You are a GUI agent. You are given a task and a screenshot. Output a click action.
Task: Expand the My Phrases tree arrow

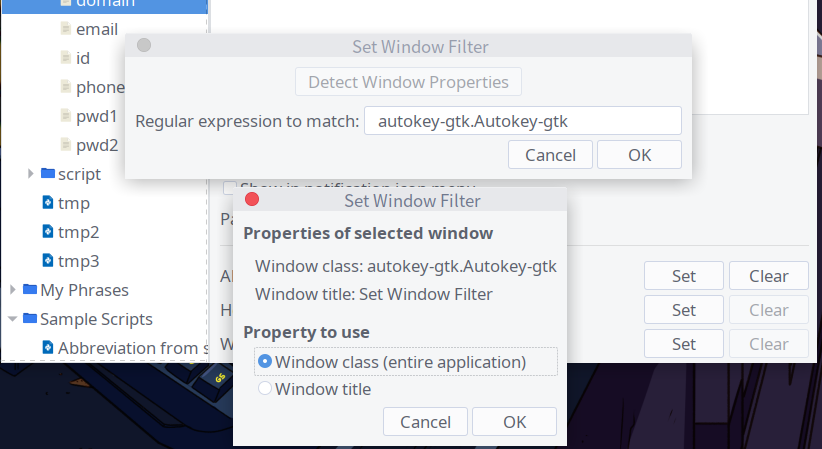pos(13,290)
